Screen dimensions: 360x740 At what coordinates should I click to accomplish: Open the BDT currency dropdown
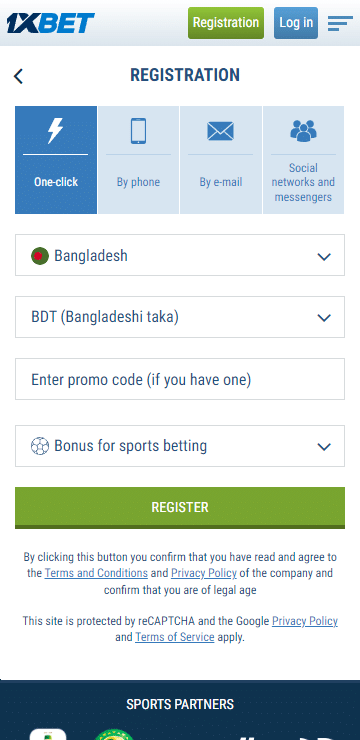180,317
